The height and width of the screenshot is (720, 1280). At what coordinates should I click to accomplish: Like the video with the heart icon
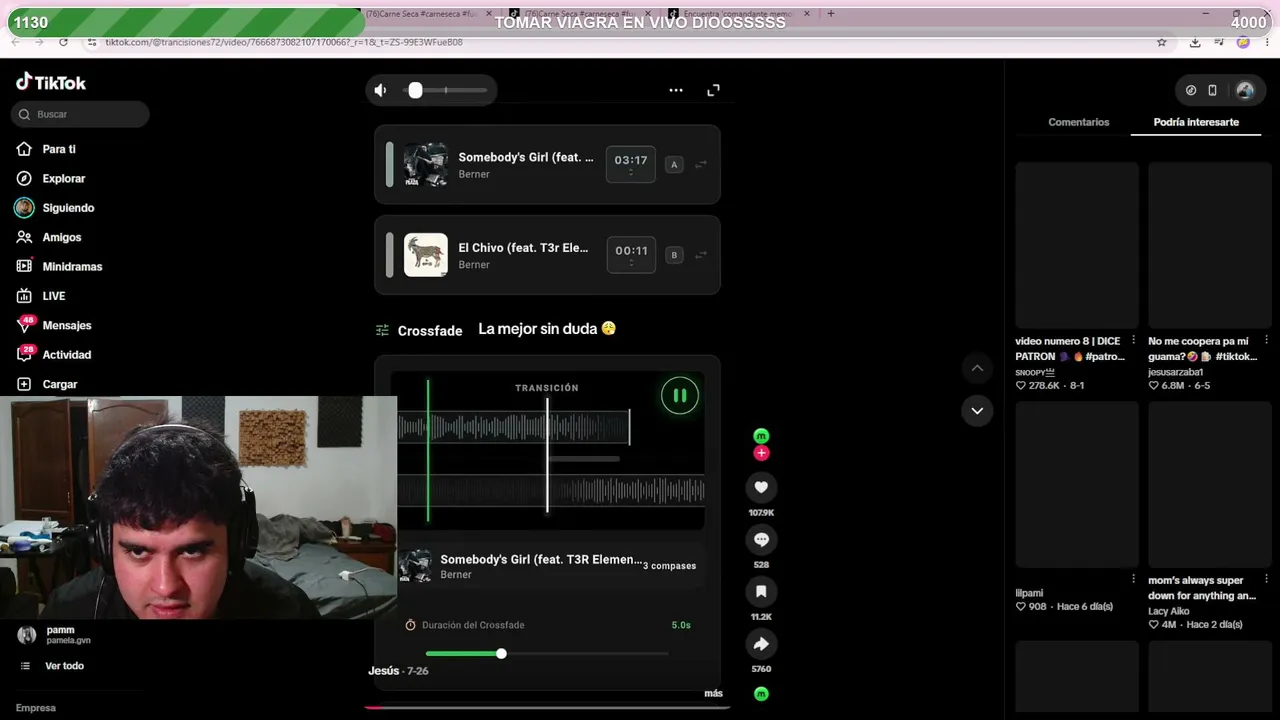(x=761, y=487)
